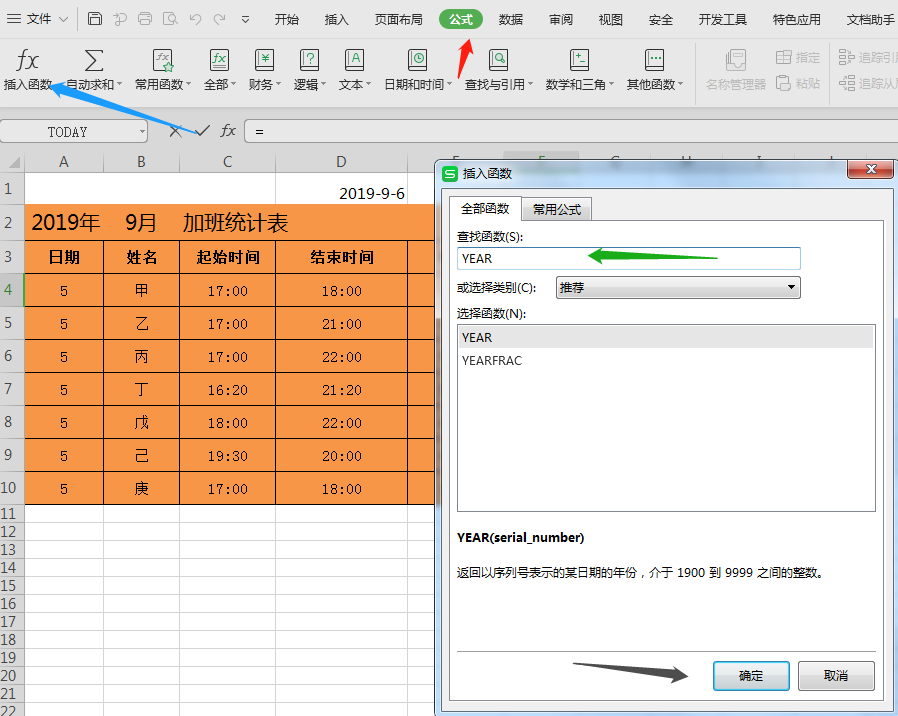Click the Save icon in quick toolbar
898x716 pixels.
pos(94,19)
